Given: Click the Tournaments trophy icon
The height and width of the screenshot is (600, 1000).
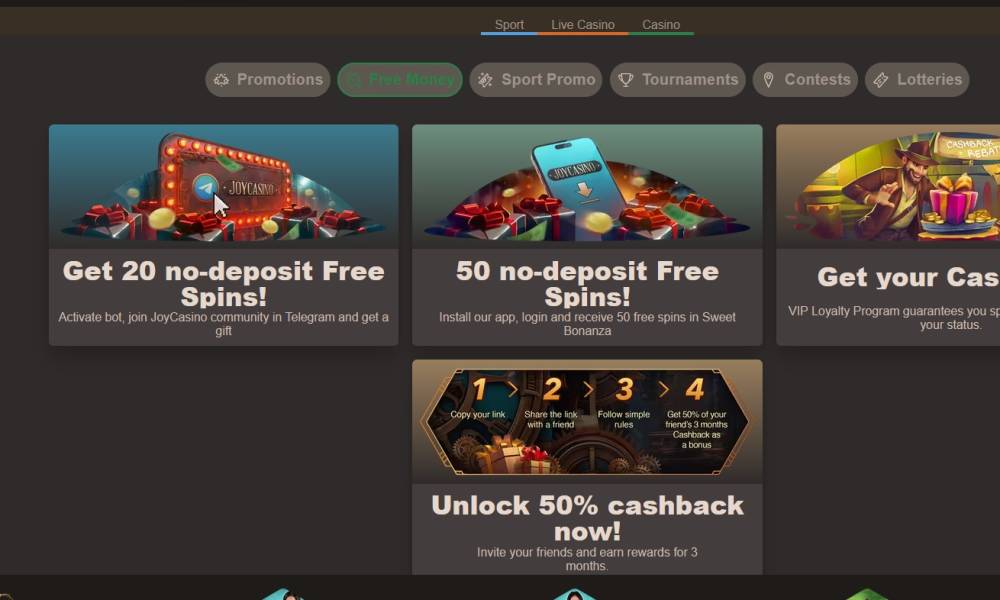Looking at the screenshot, I should coord(626,80).
